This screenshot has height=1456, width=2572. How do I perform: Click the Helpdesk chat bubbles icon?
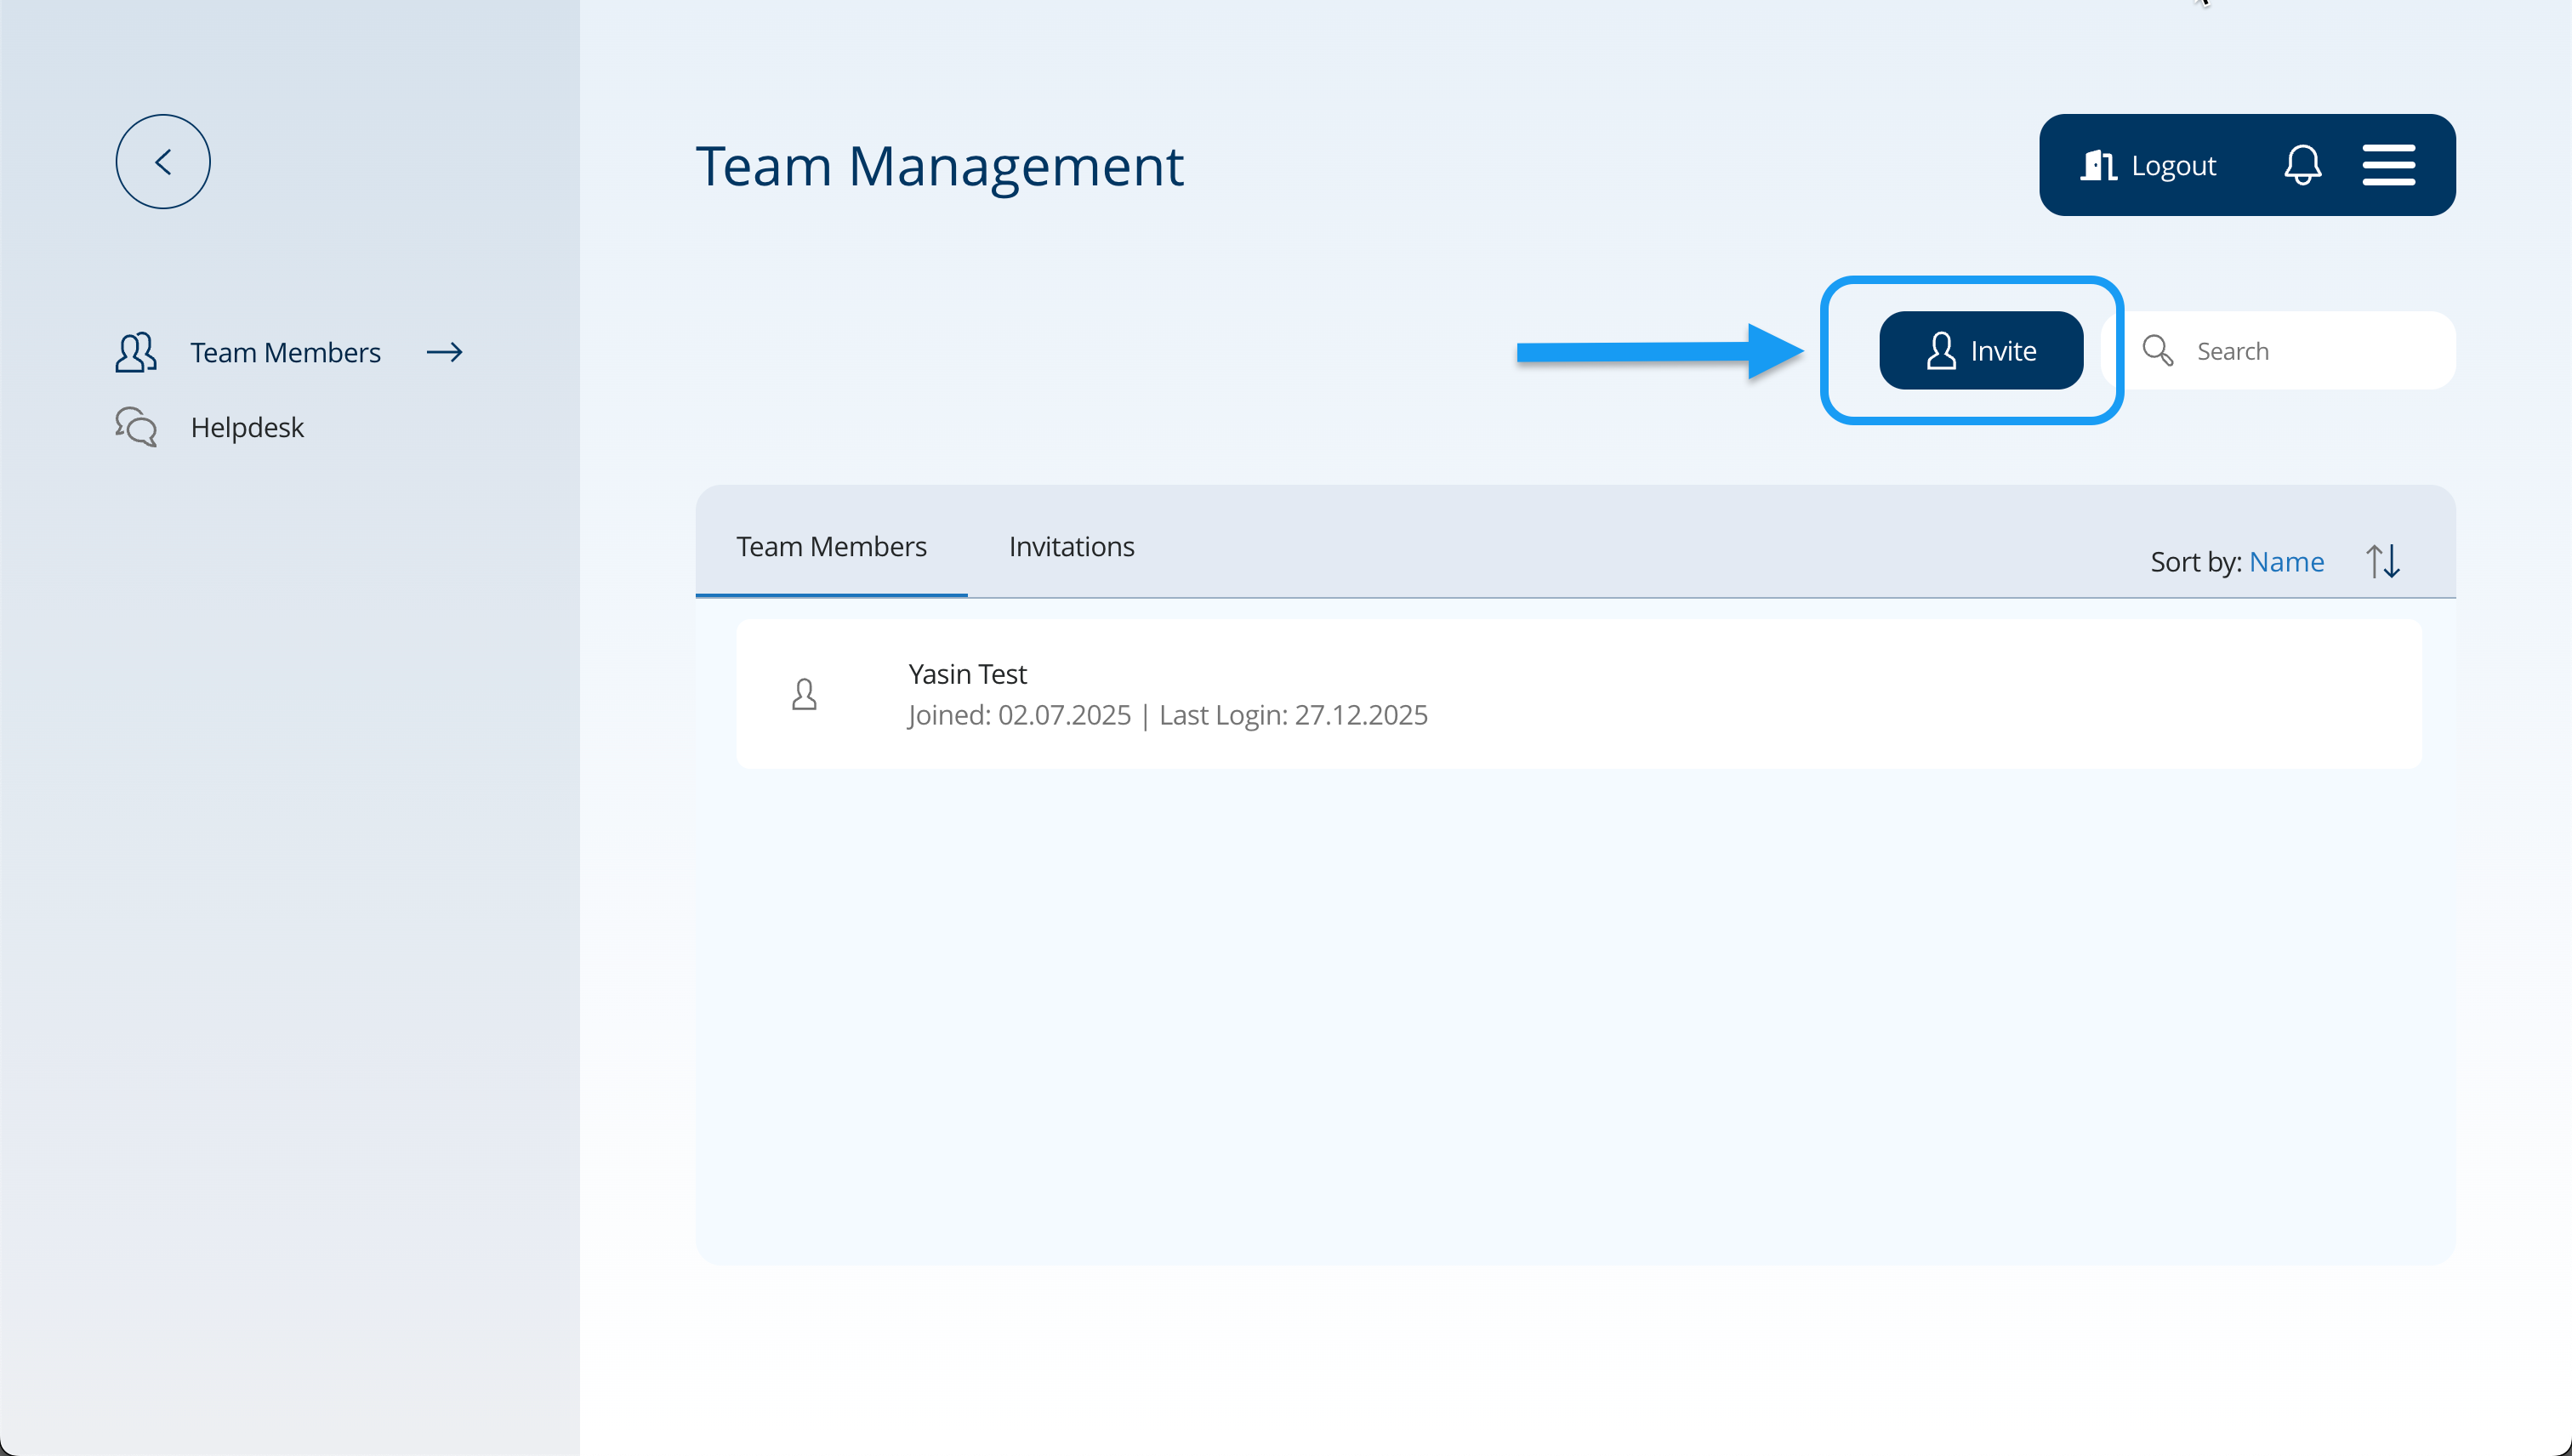click(136, 427)
